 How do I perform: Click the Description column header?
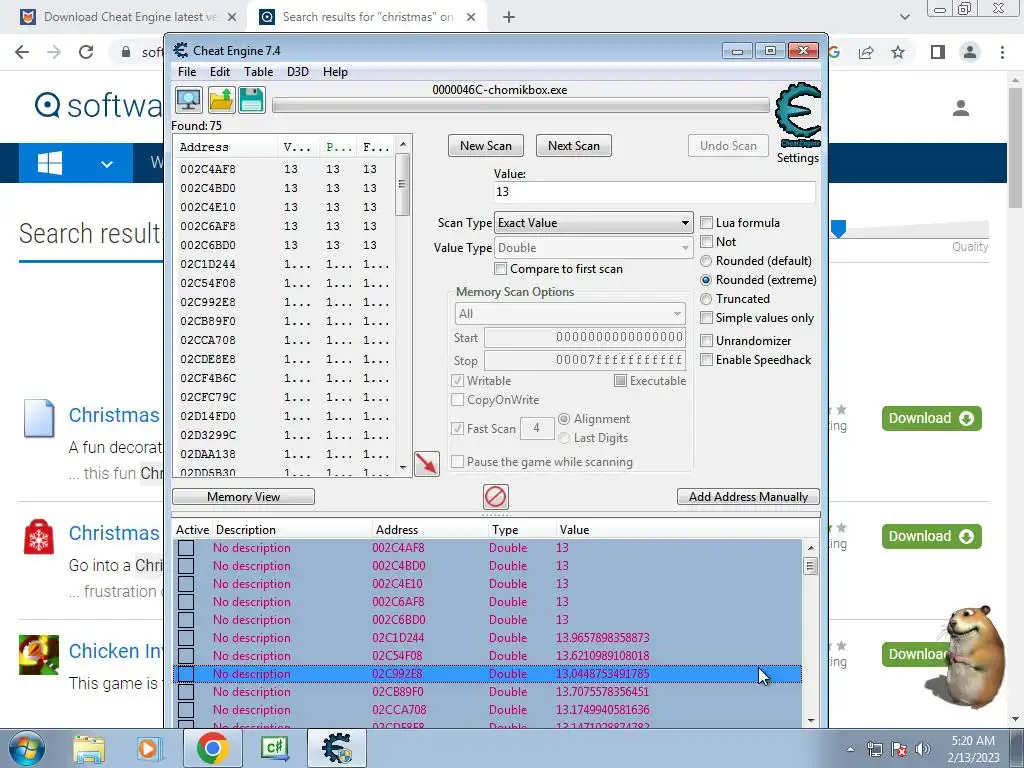(292, 530)
